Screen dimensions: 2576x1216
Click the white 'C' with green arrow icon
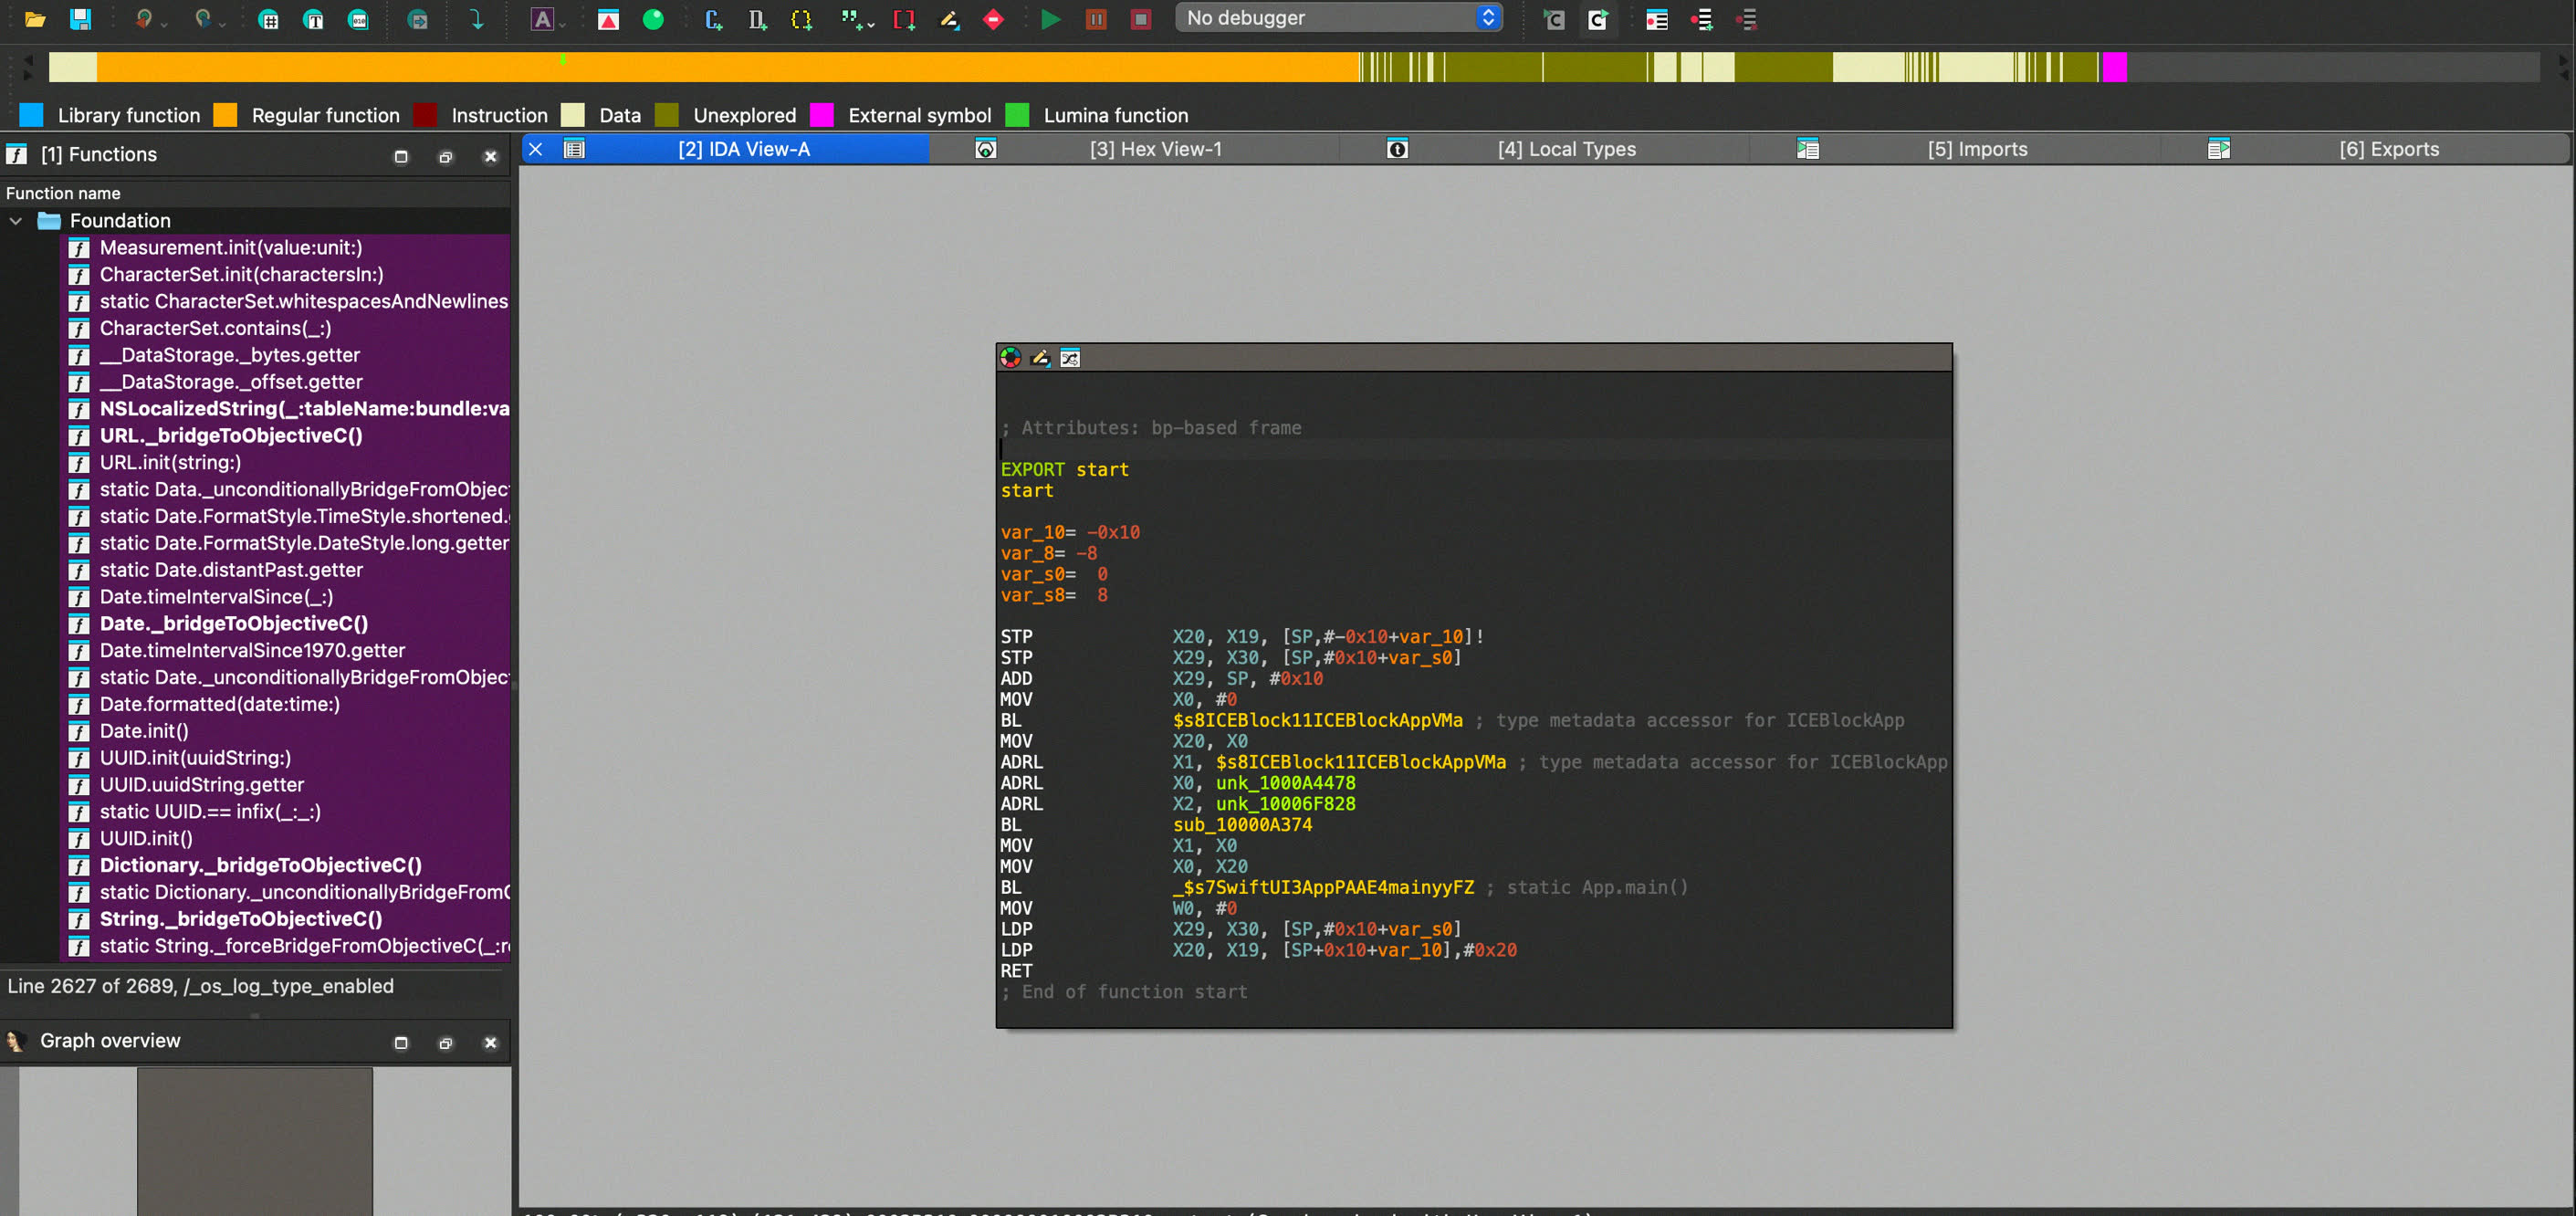pos(1598,19)
